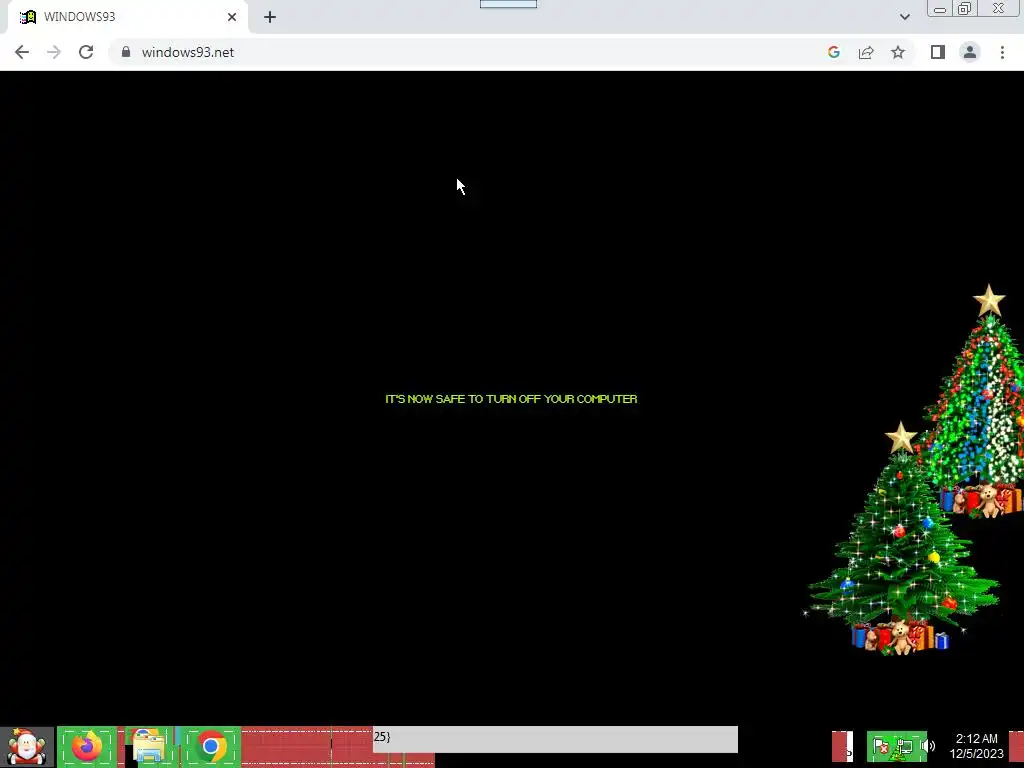This screenshot has width=1024, height=768.
Task: Open the Action Center flag tray icon
Action: click(880, 746)
